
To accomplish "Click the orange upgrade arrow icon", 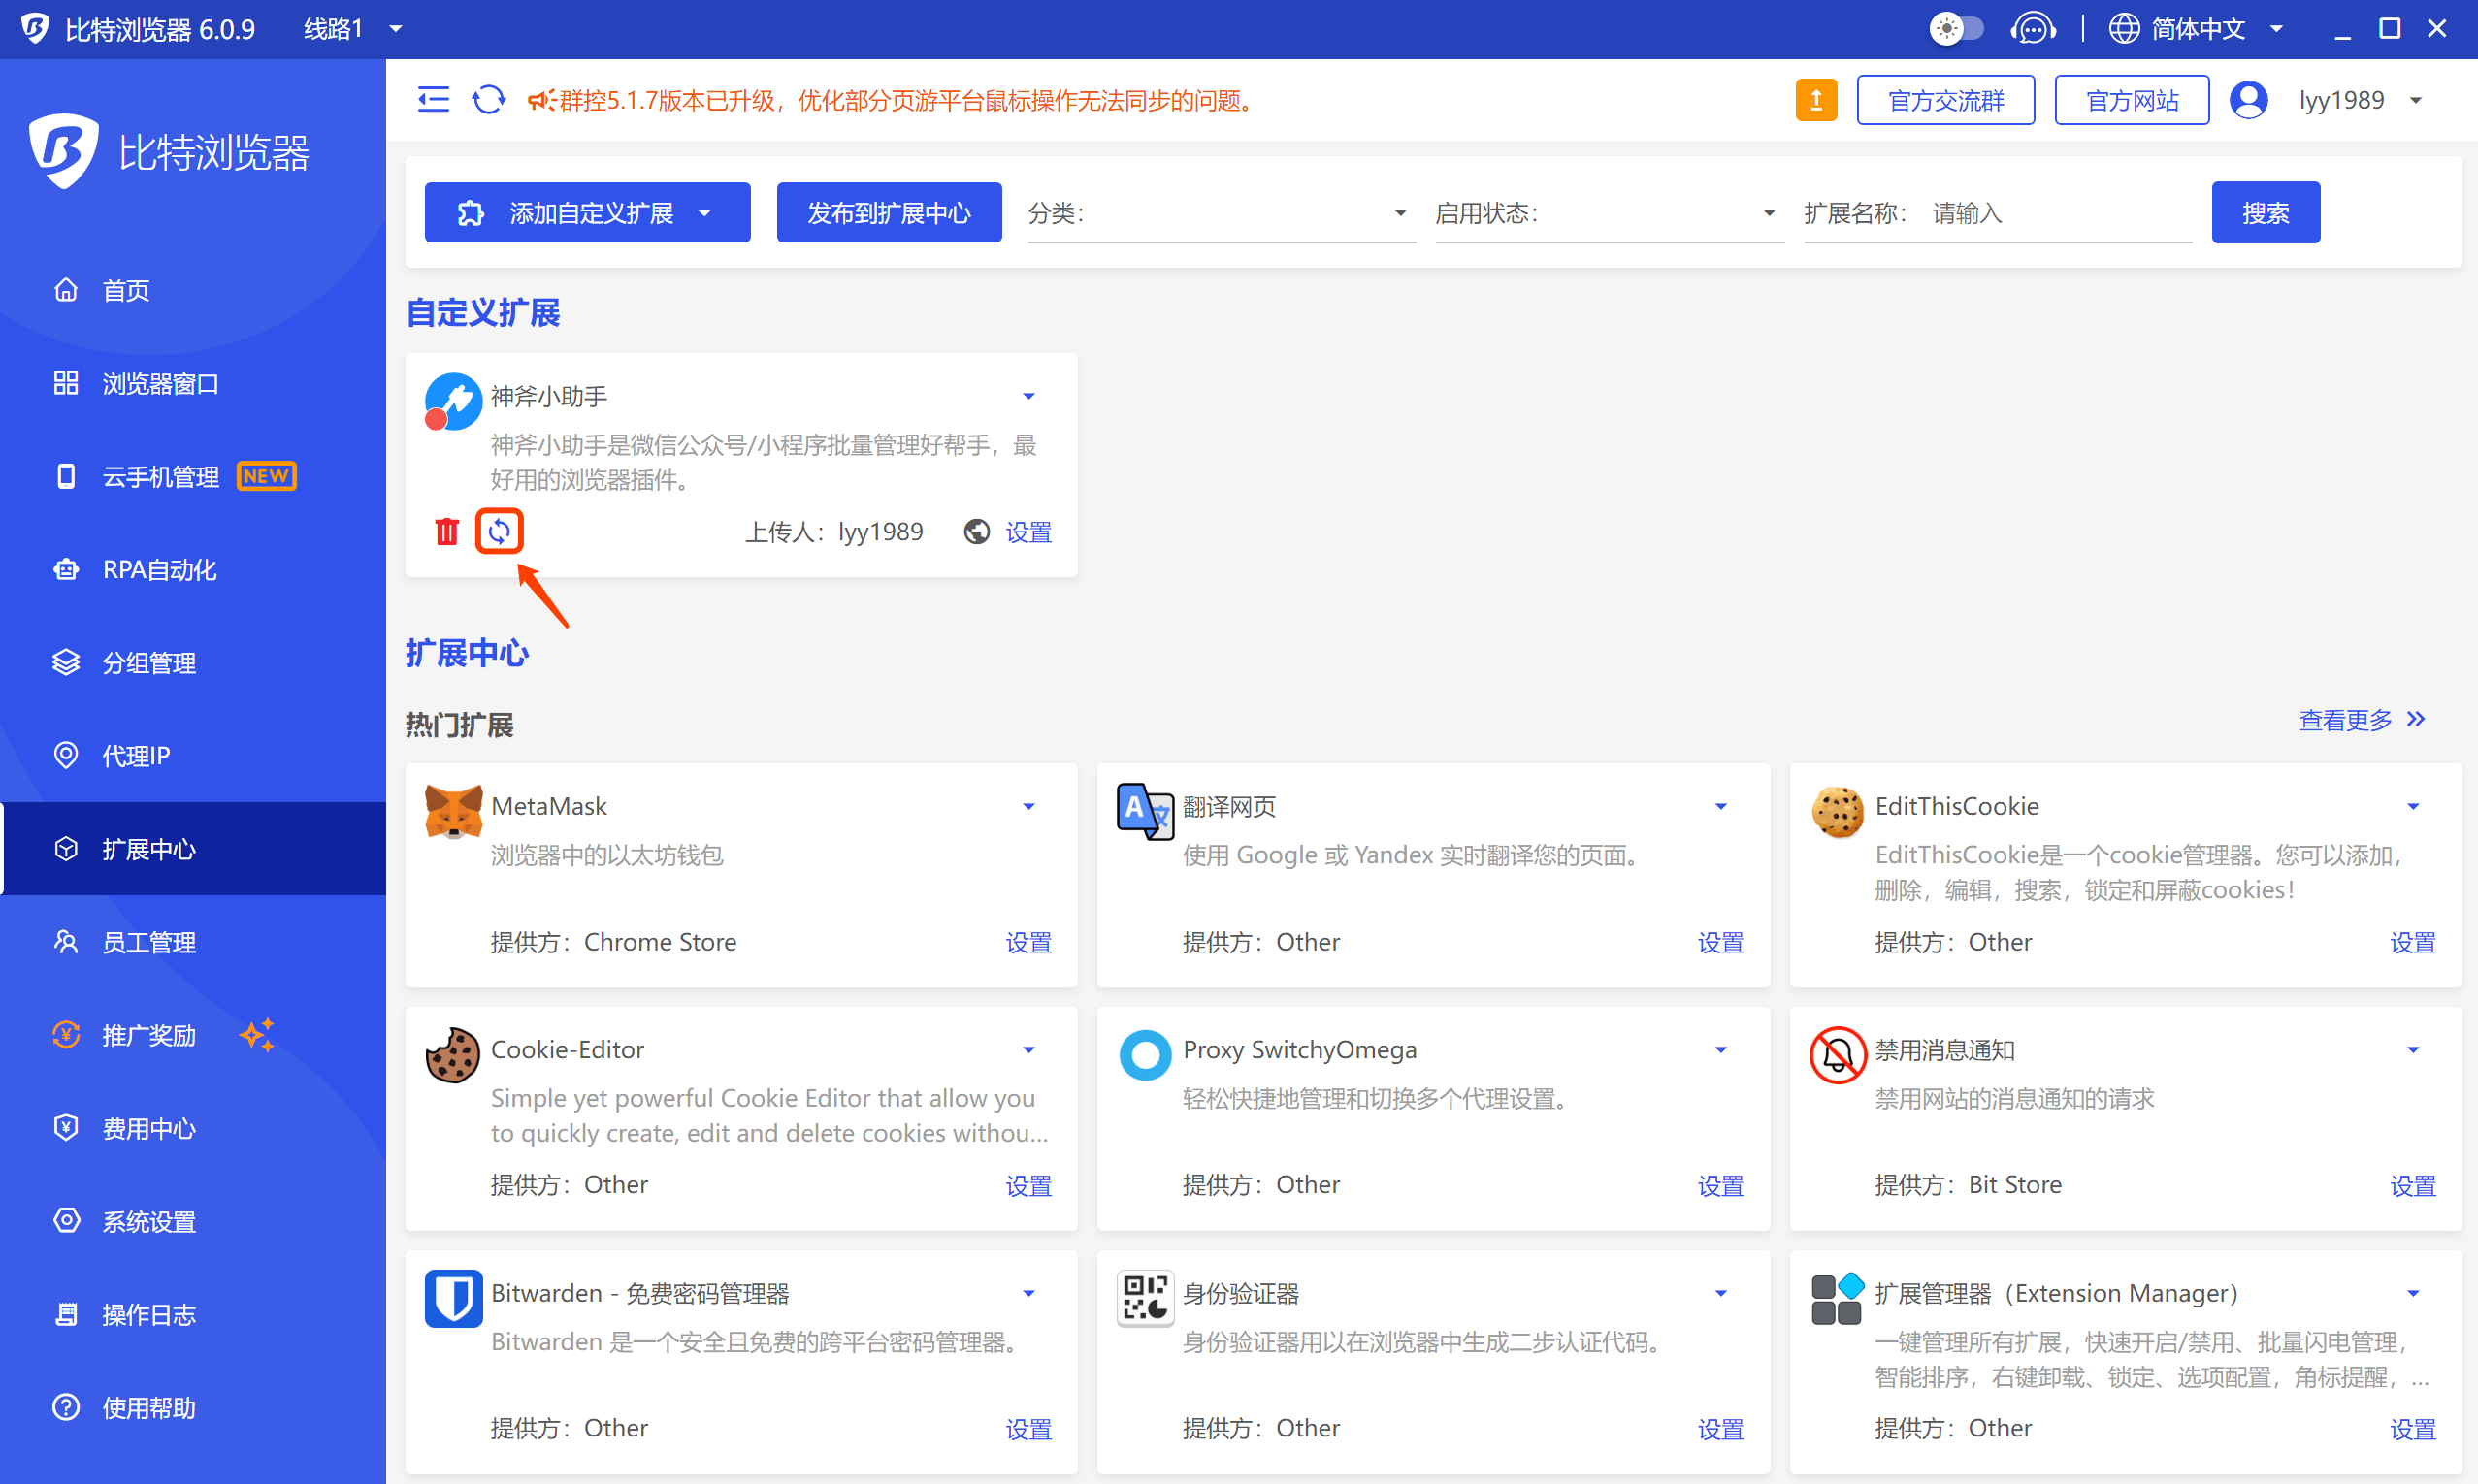I will (x=1816, y=100).
